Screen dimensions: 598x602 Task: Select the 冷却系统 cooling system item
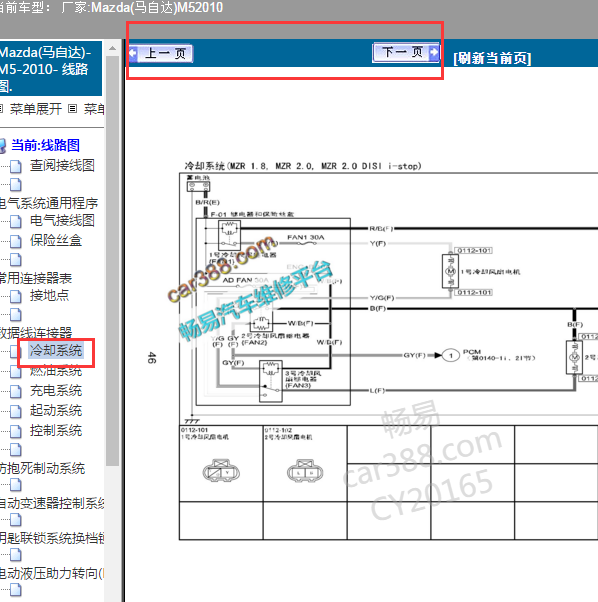pyautogui.click(x=56, y=351)
